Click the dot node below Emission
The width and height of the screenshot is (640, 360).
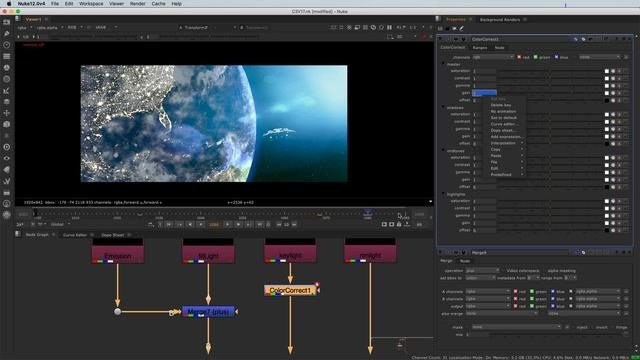coord(118,312)
